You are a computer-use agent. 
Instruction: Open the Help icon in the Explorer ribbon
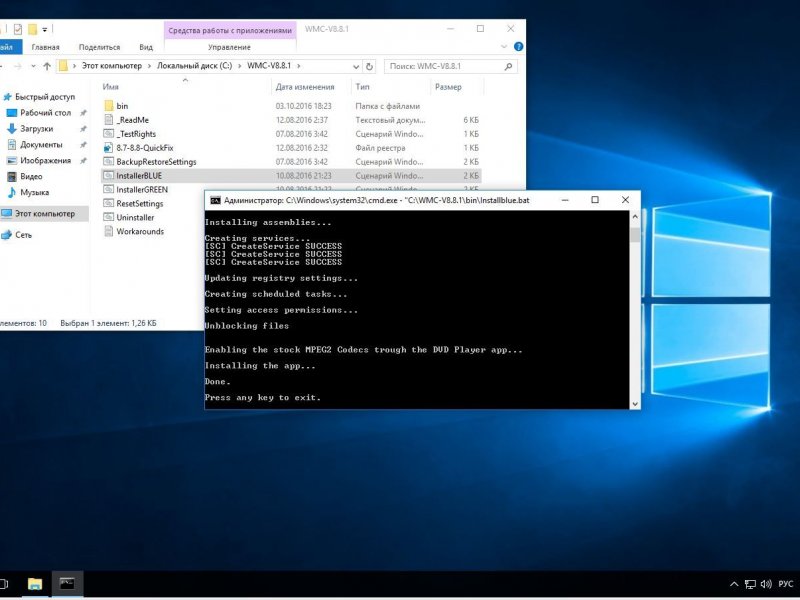click(x=518, y=47)
